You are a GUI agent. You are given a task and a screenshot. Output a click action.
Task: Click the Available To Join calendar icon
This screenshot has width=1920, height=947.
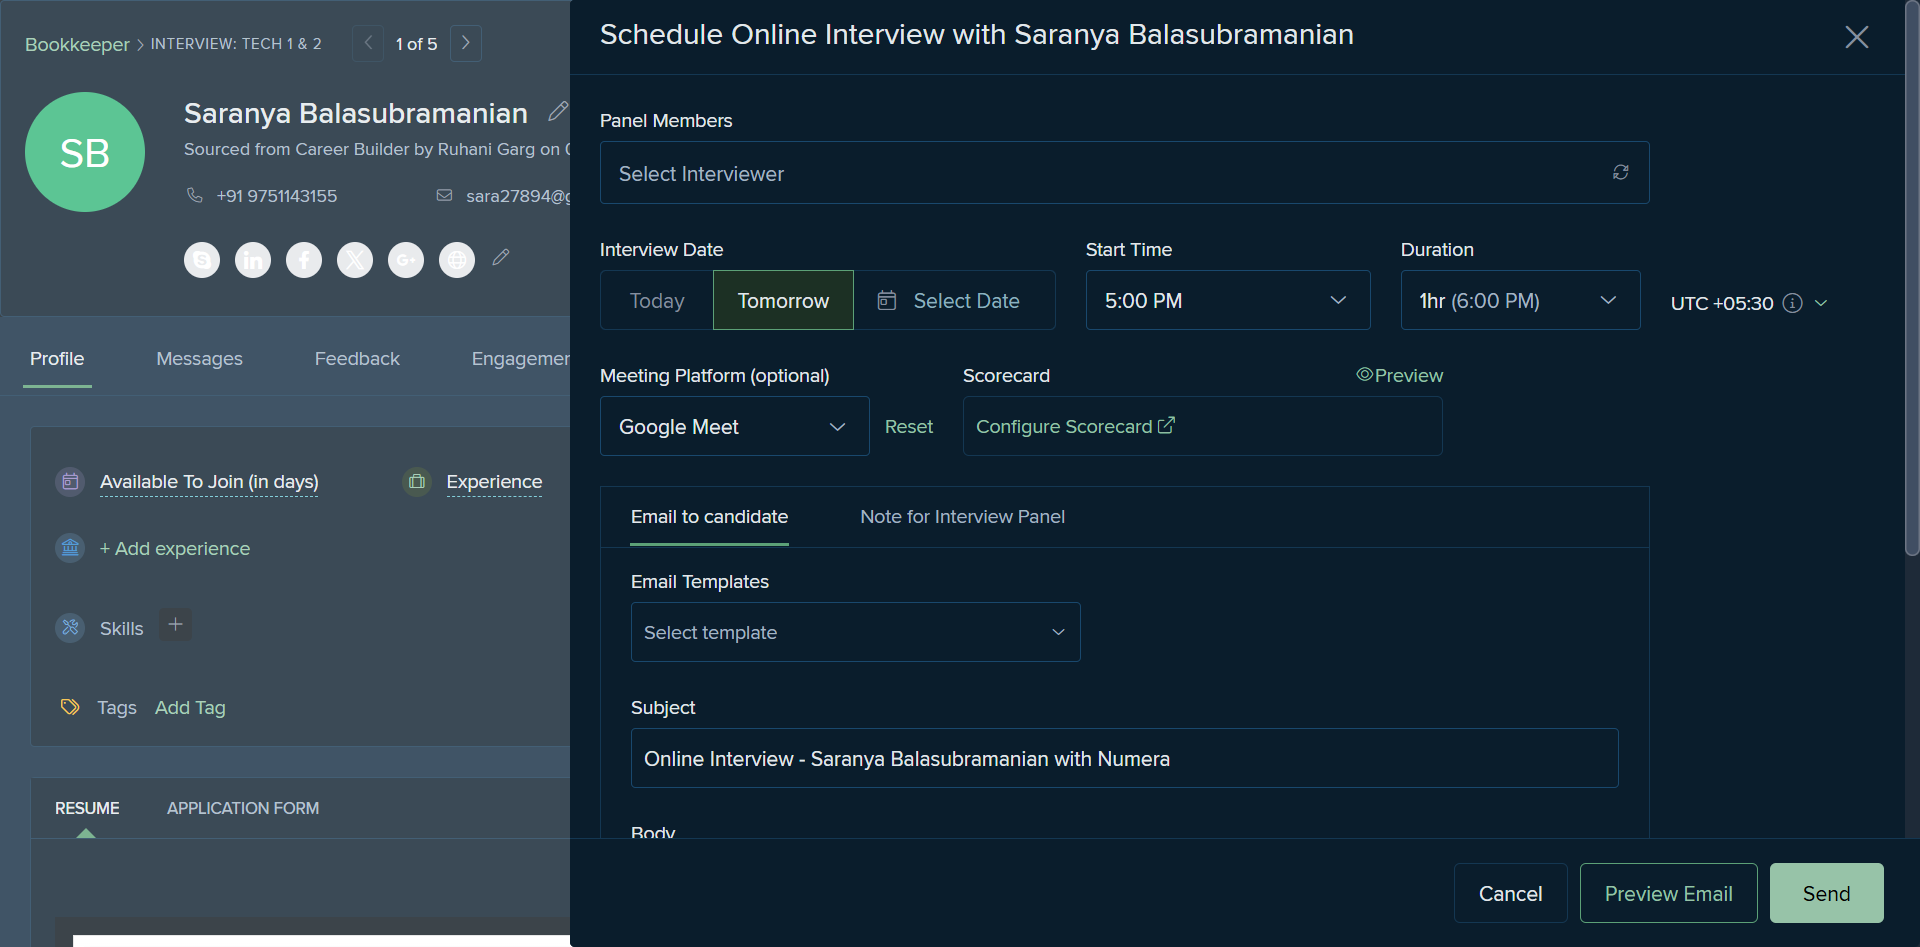click(x=70, y=482)
